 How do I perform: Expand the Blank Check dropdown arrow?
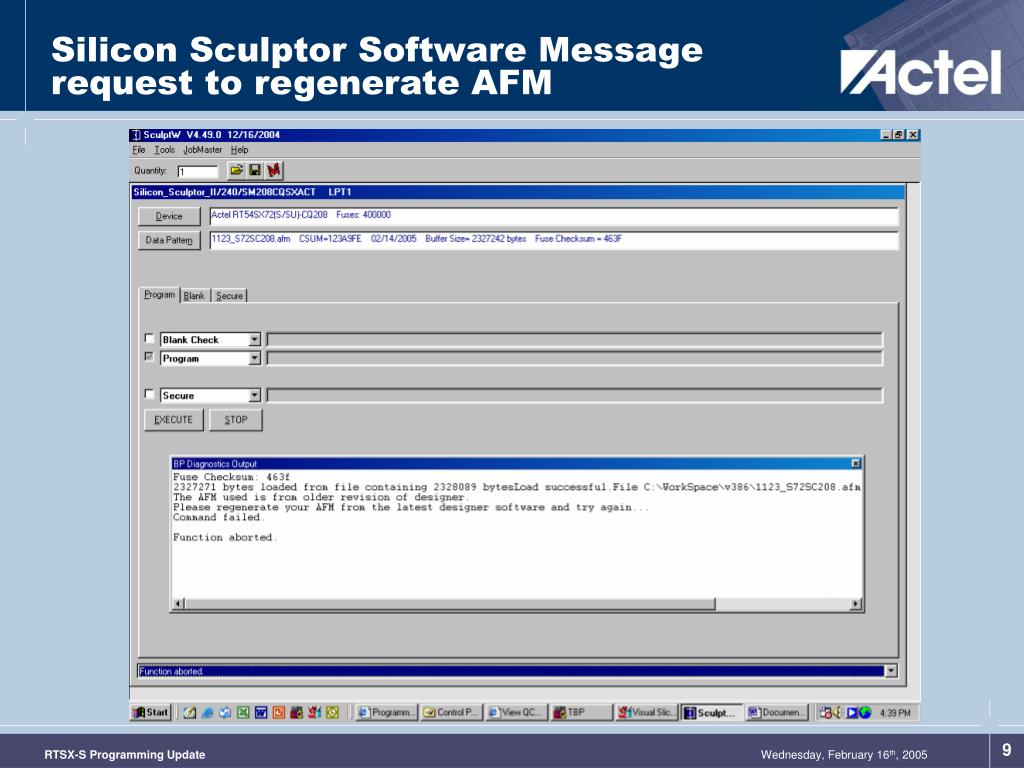coord(255,340)
